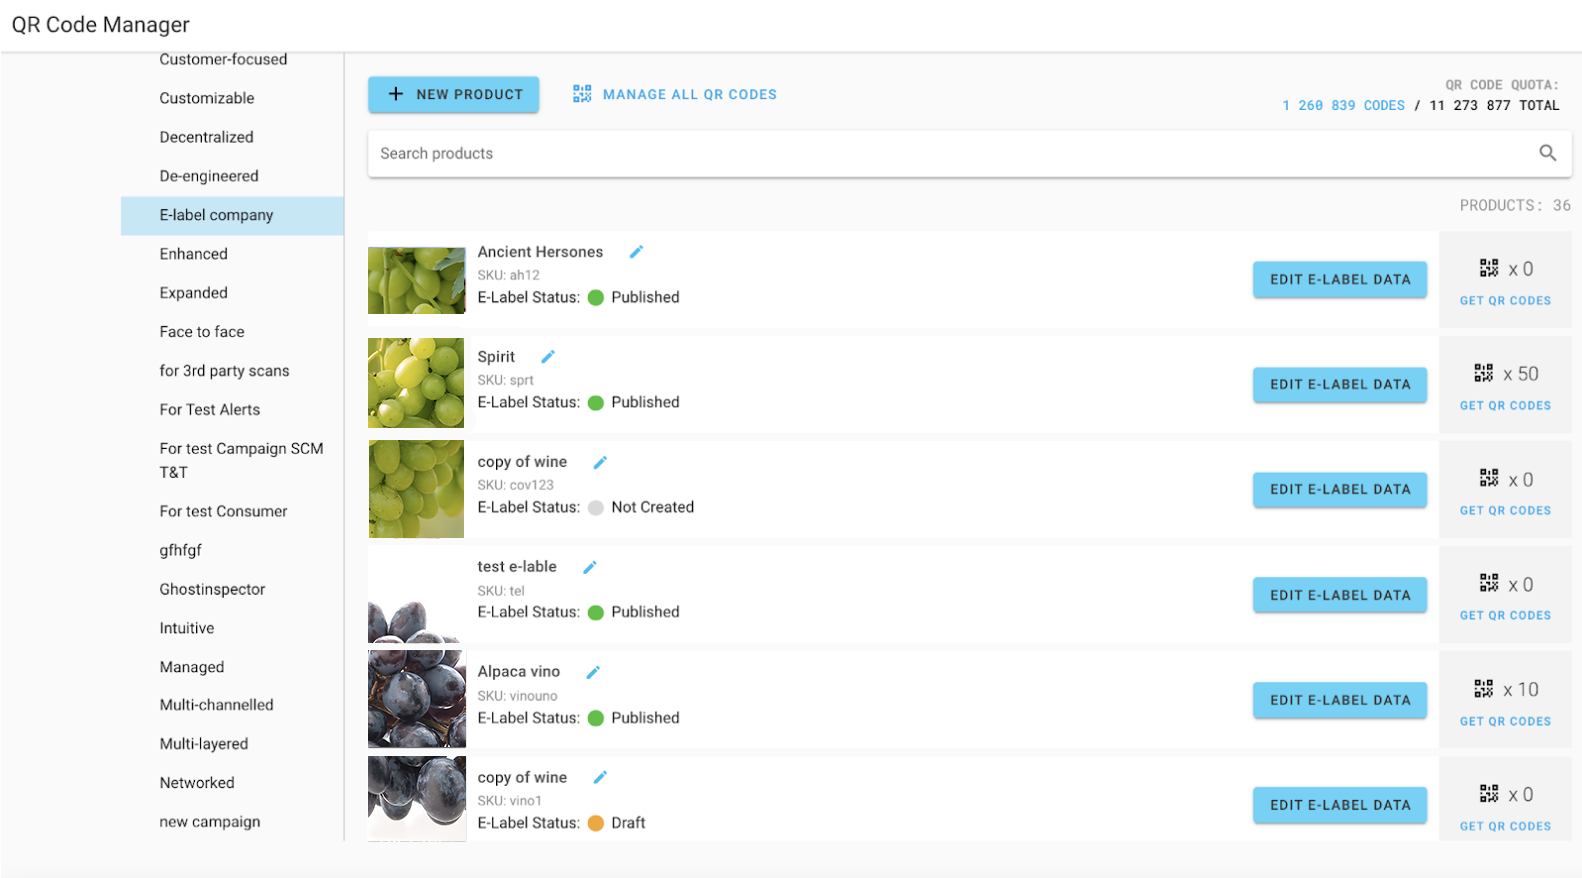The width and height of the screenshot is (1582, 878).
Task: Select gfhfgf in the sidebar
Action: [180, 550]
